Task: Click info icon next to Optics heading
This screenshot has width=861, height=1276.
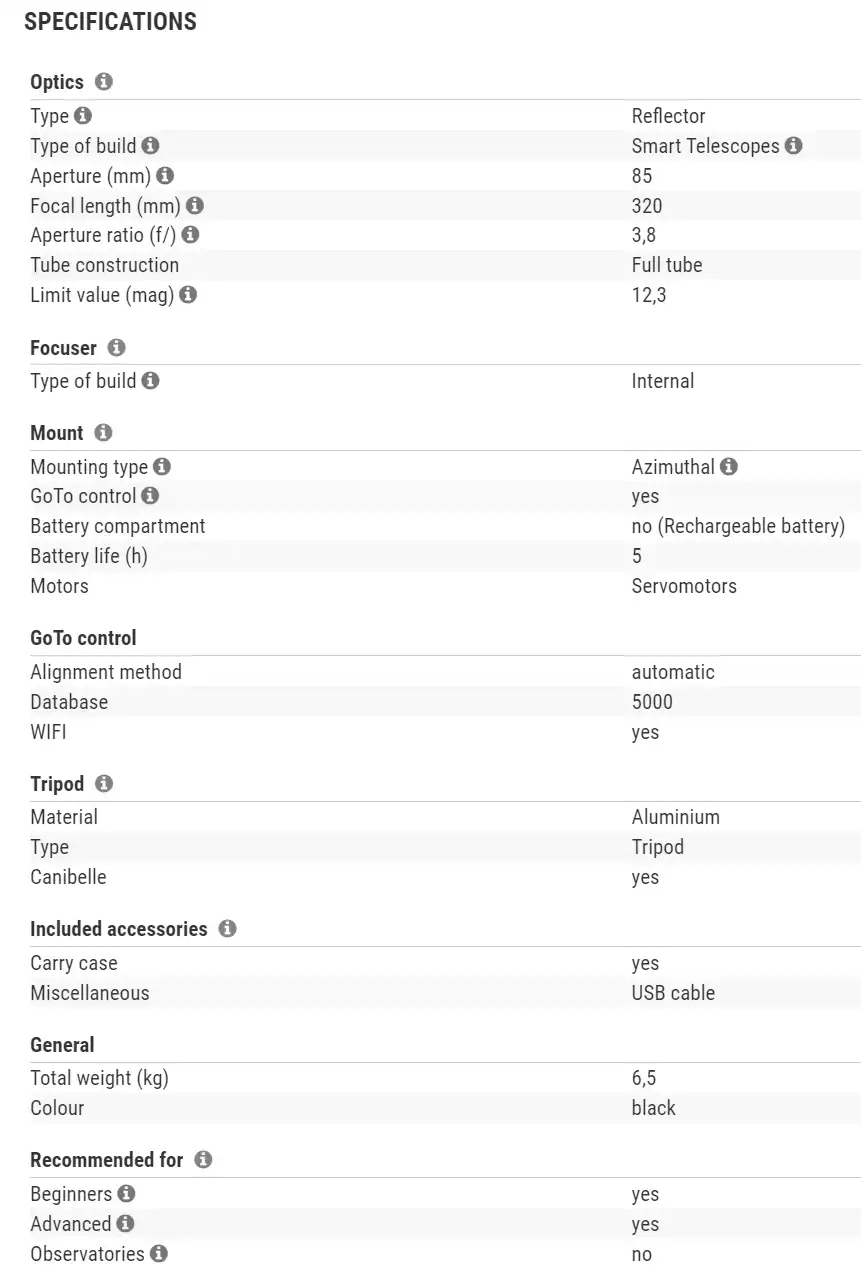Action: click(104, 81)
